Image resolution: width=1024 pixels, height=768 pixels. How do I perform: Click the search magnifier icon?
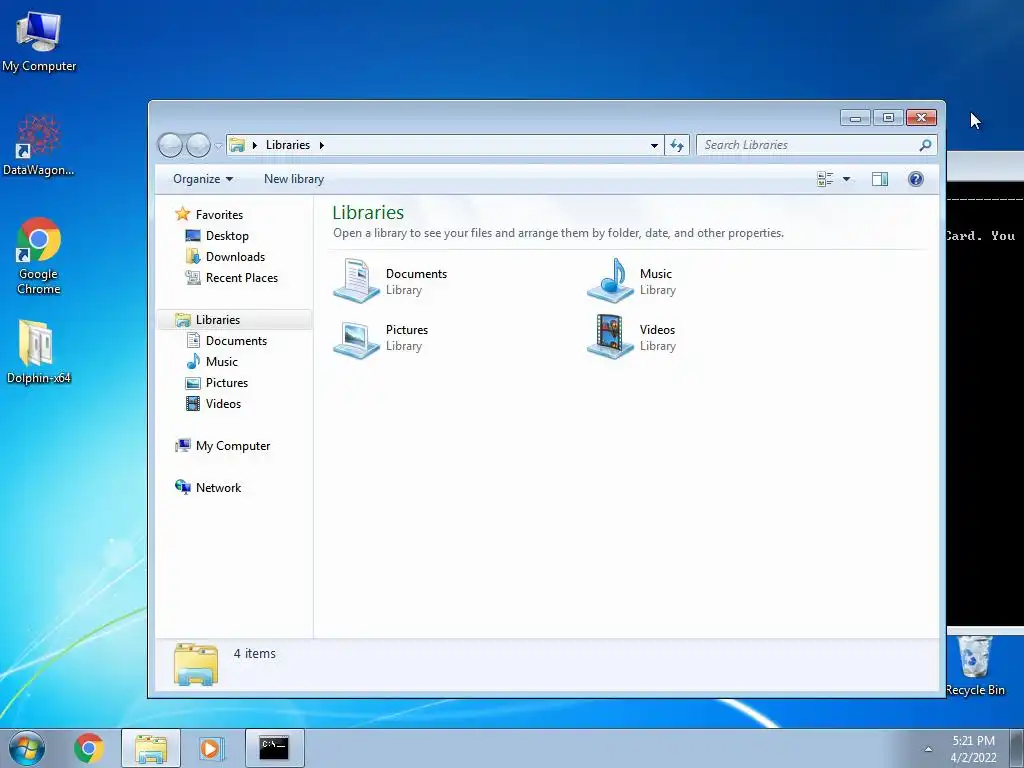[925, 145]
